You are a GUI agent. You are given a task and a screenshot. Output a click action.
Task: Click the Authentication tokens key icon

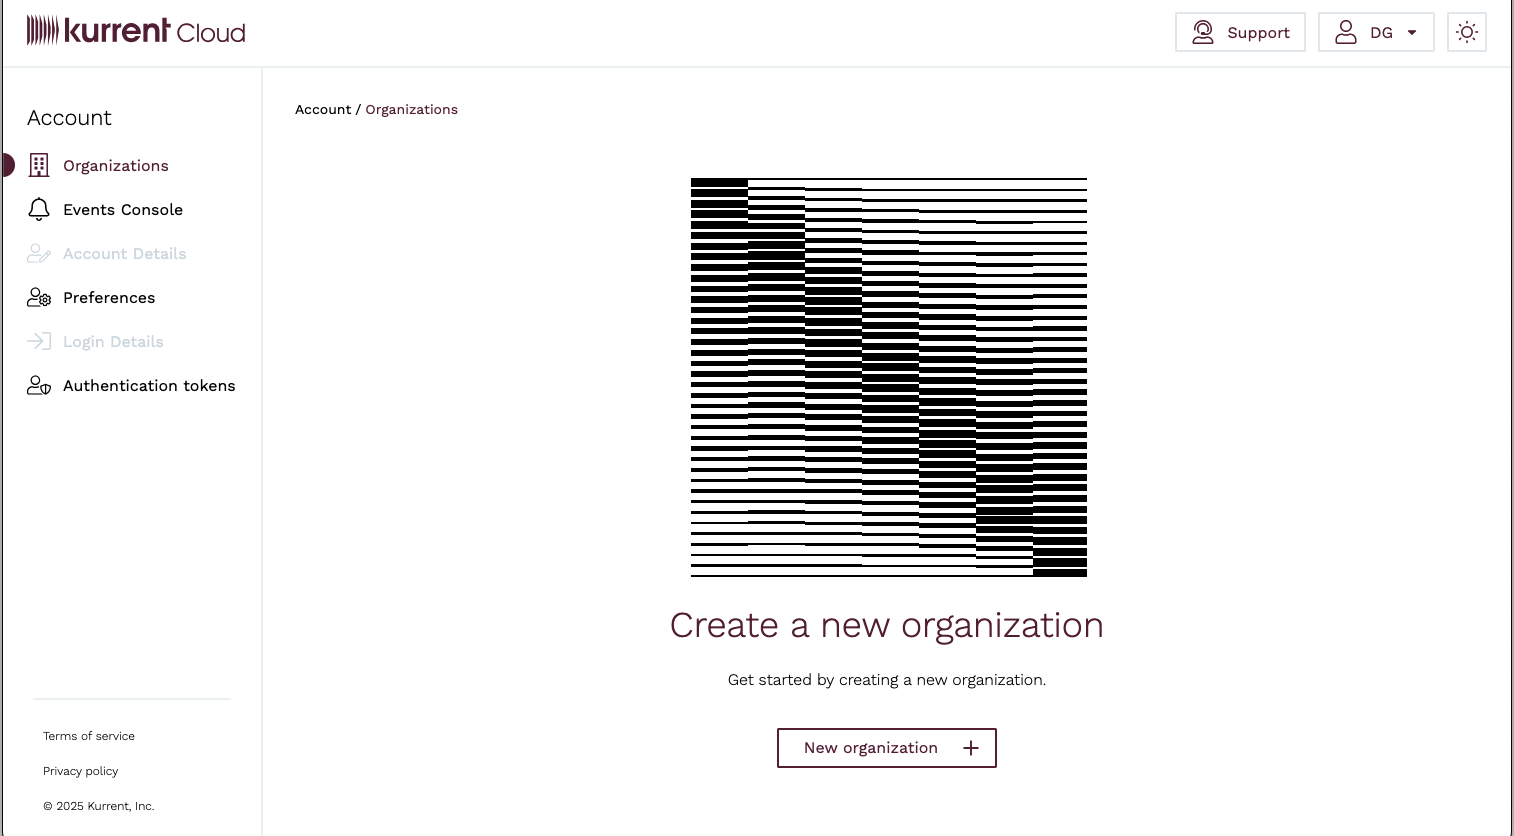pyautogui.click(x=38, y=385)
